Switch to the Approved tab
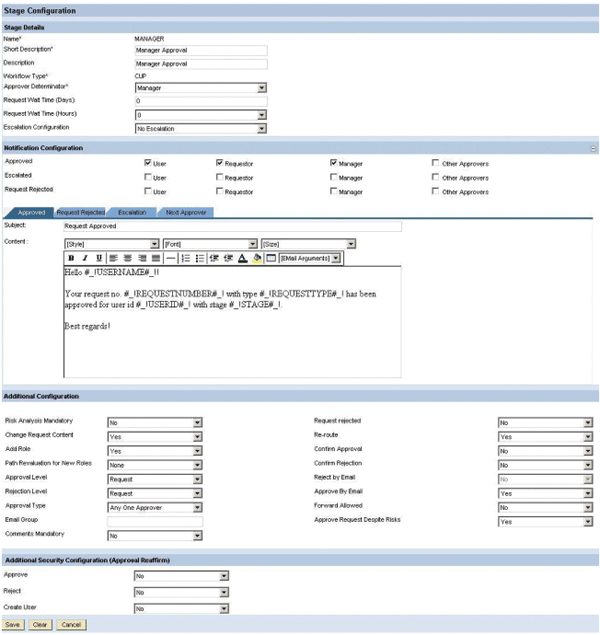The width and height of the screenshot is (600, 635). tap(31, 212)
